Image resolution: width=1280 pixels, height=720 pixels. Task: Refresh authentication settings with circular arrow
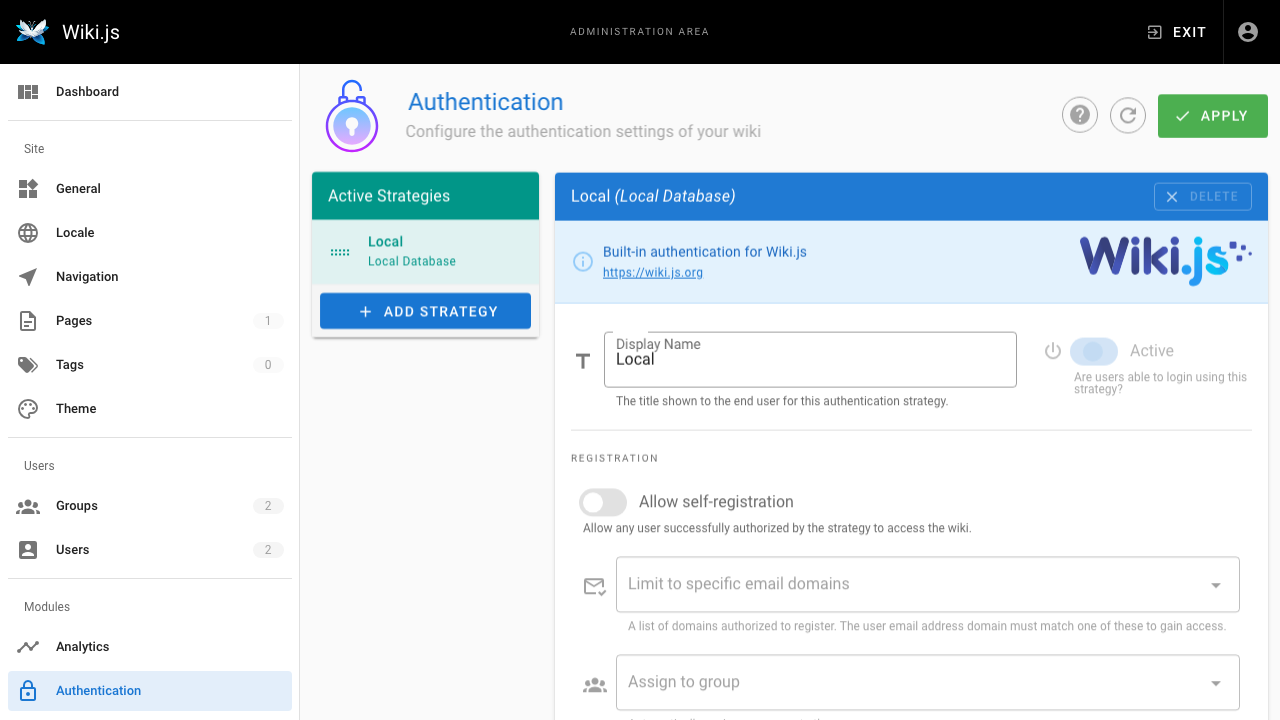[x=1128, y=115]
